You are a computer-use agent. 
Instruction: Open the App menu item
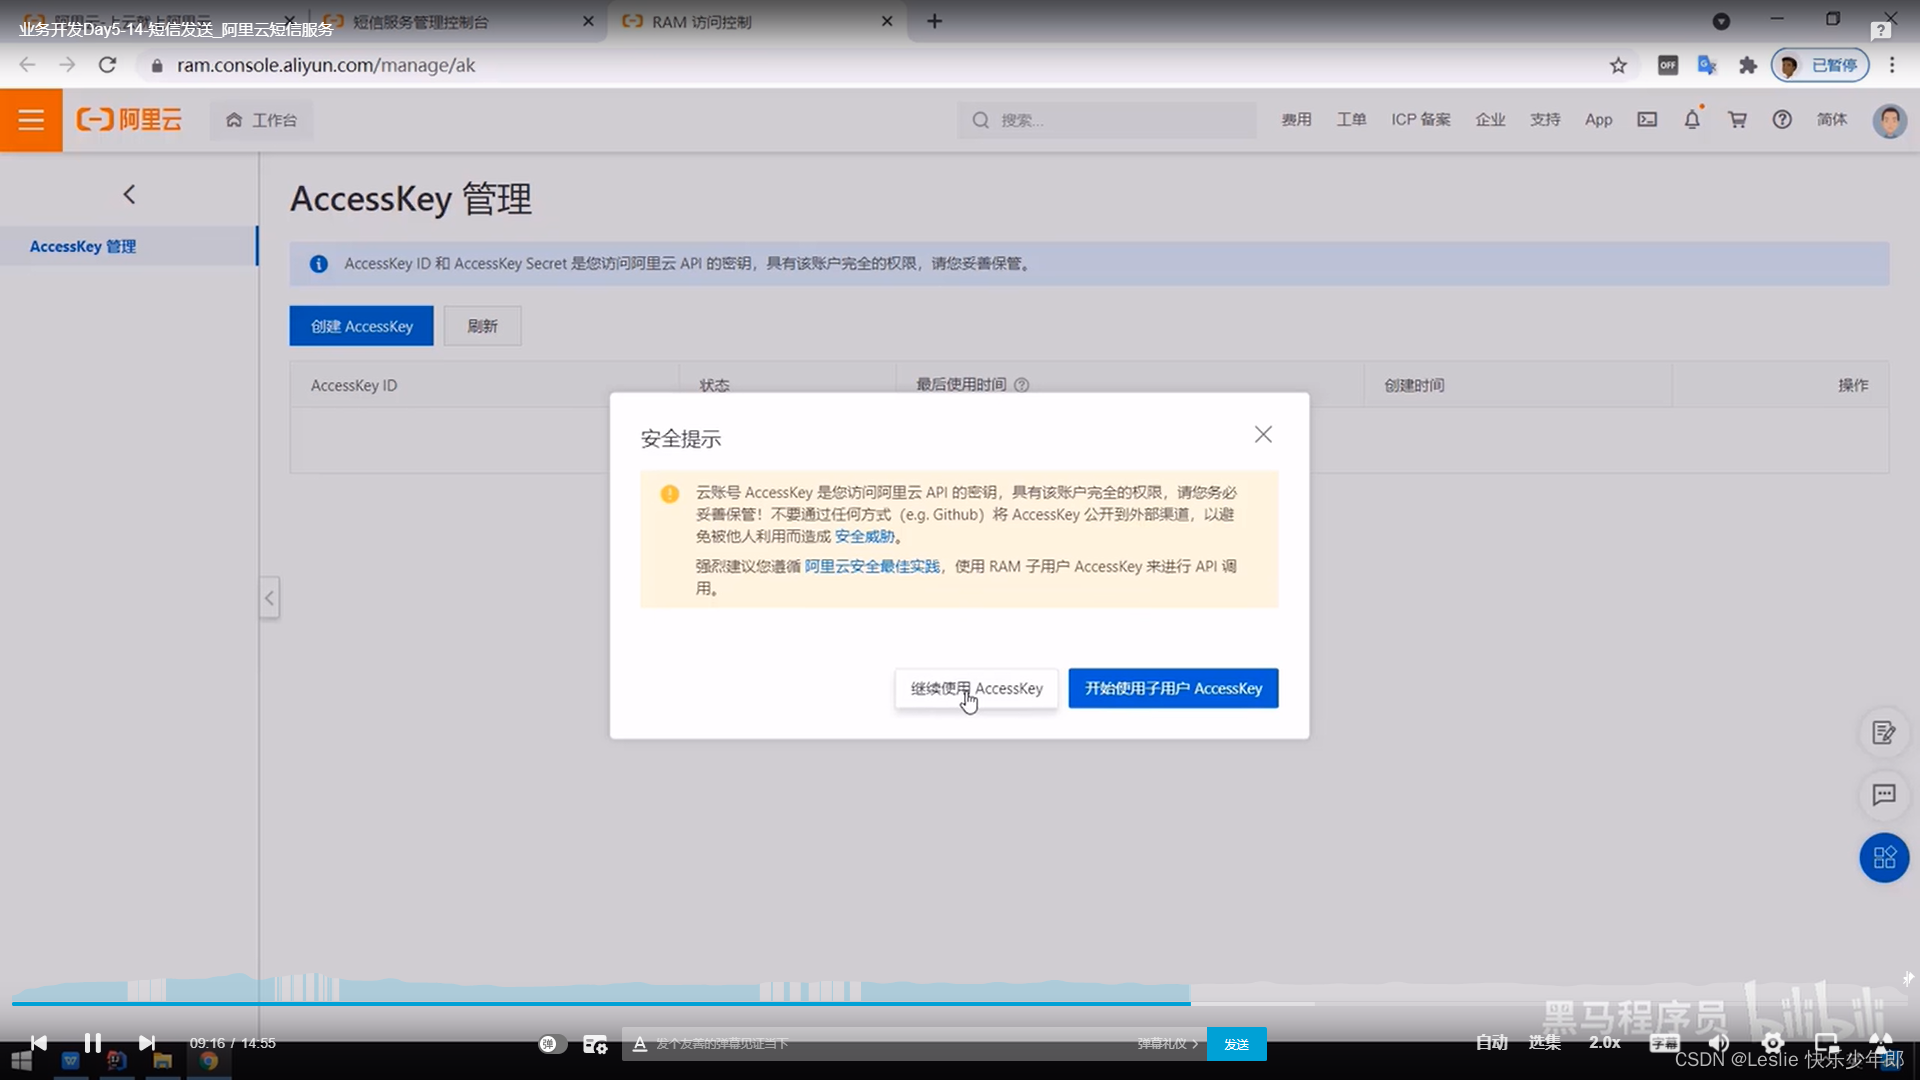1598,120
